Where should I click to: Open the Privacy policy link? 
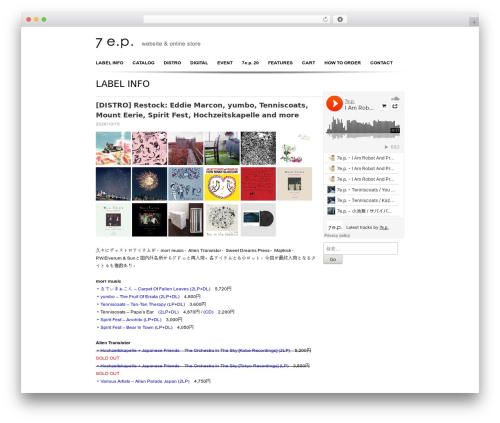click(337, 236)
